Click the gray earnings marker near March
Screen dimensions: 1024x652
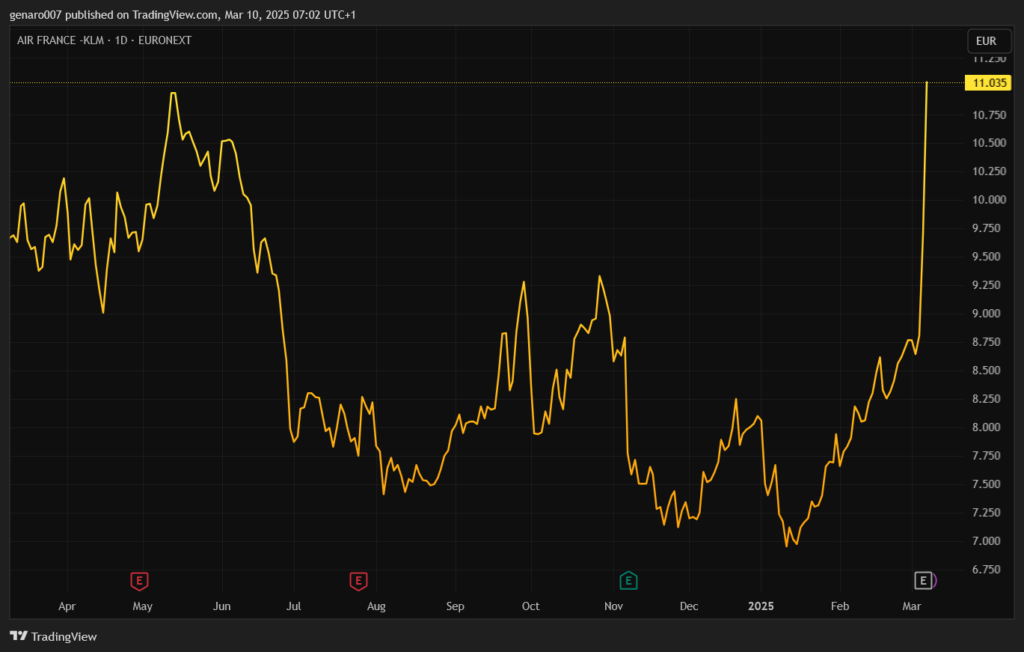[x=924, y=580]
